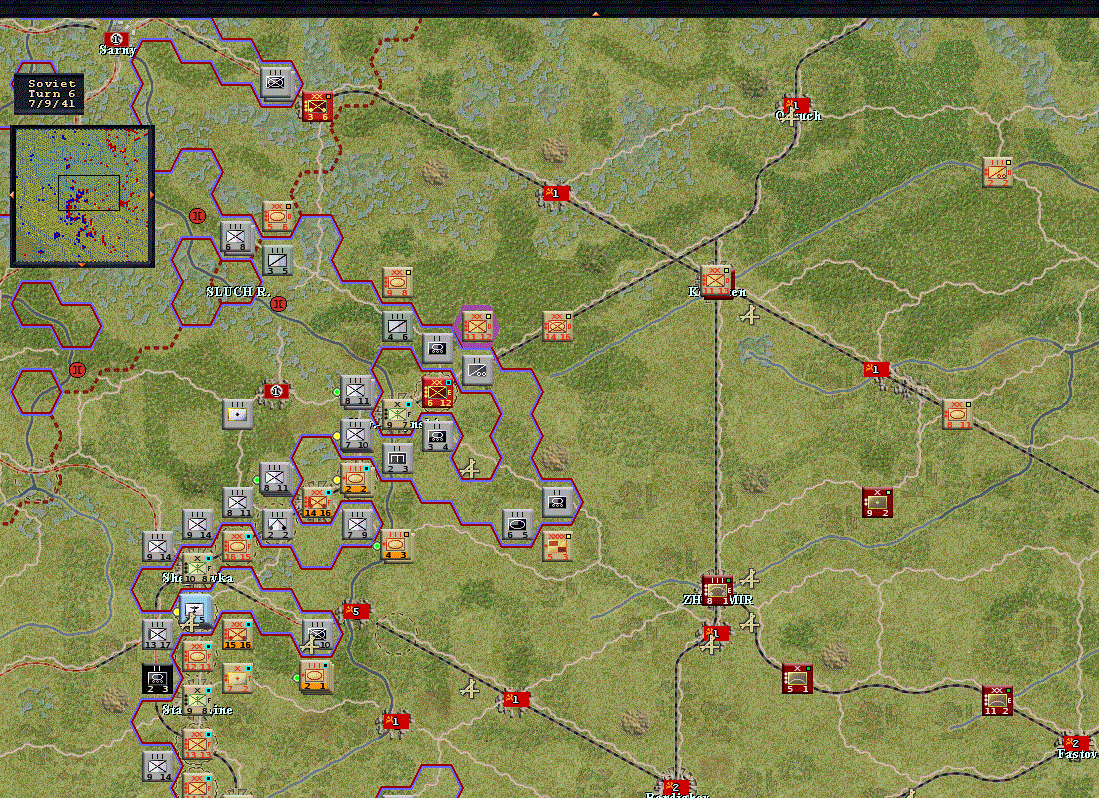Click airfield icon inside outlined hex pocket

pyautogui.click(x=471, y=468)
